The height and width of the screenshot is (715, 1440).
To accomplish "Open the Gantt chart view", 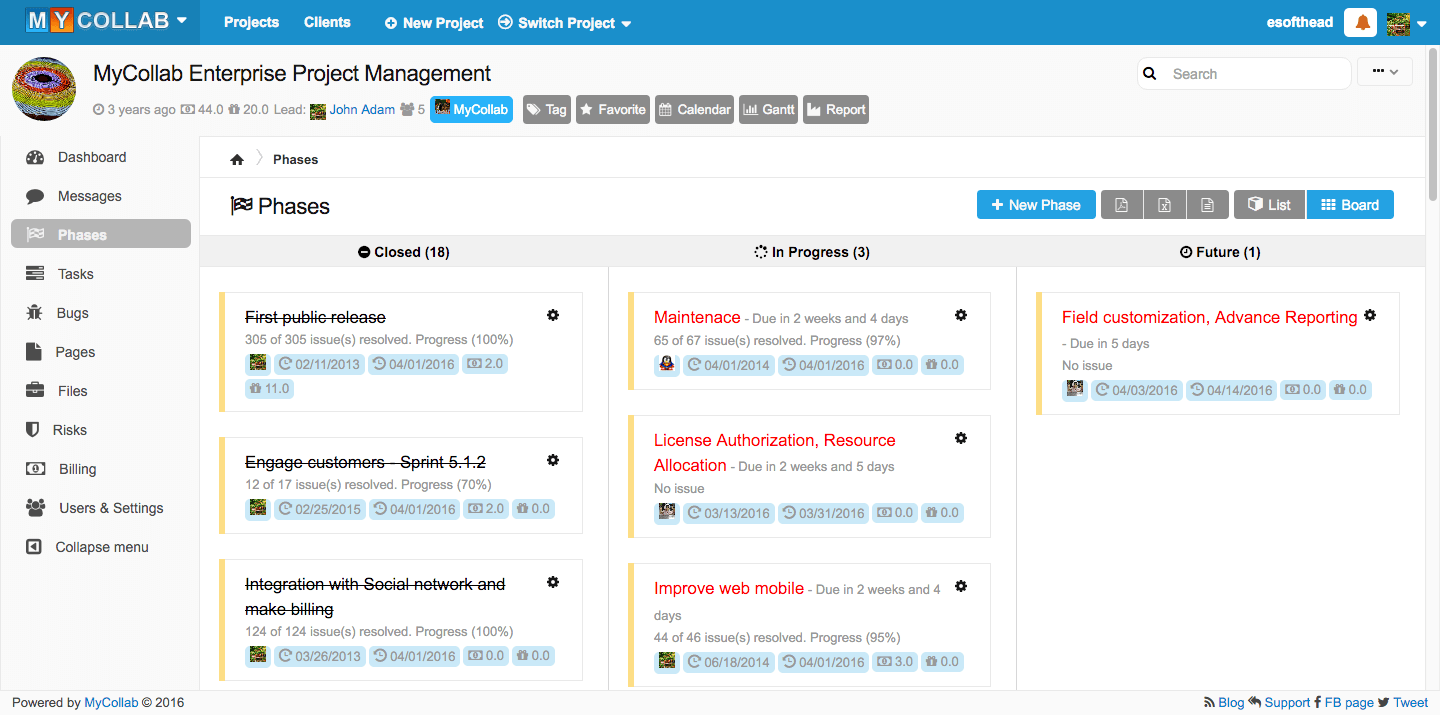I will coord(768,109).
